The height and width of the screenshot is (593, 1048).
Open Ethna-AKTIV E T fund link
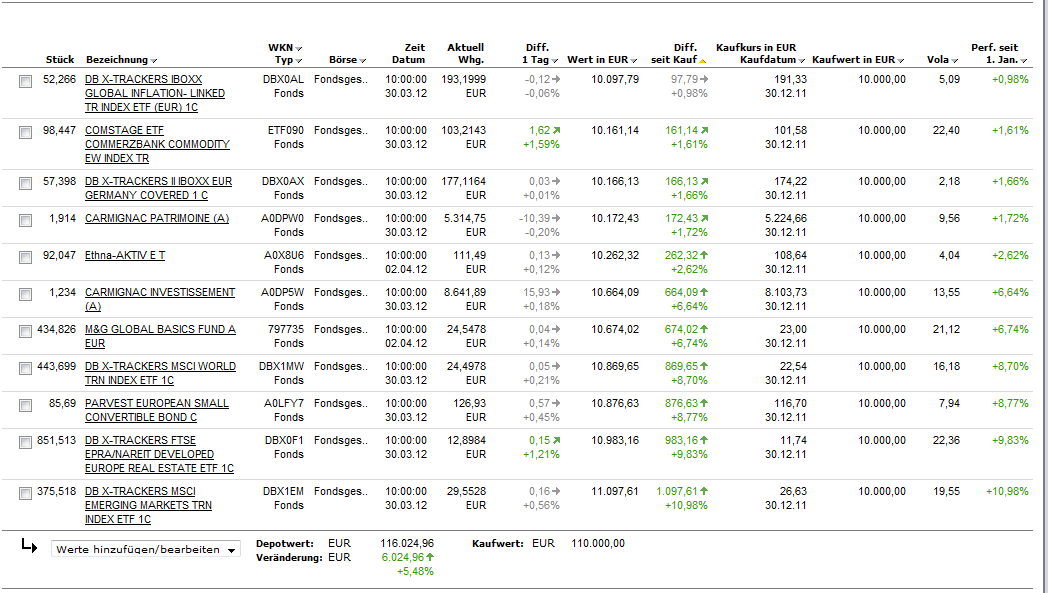point(124,255)
